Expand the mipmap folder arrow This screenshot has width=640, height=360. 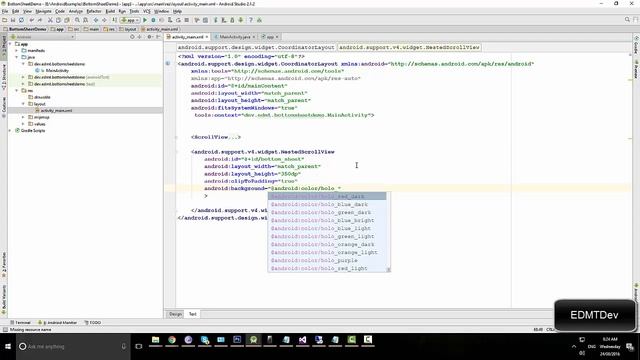point(23,117)
